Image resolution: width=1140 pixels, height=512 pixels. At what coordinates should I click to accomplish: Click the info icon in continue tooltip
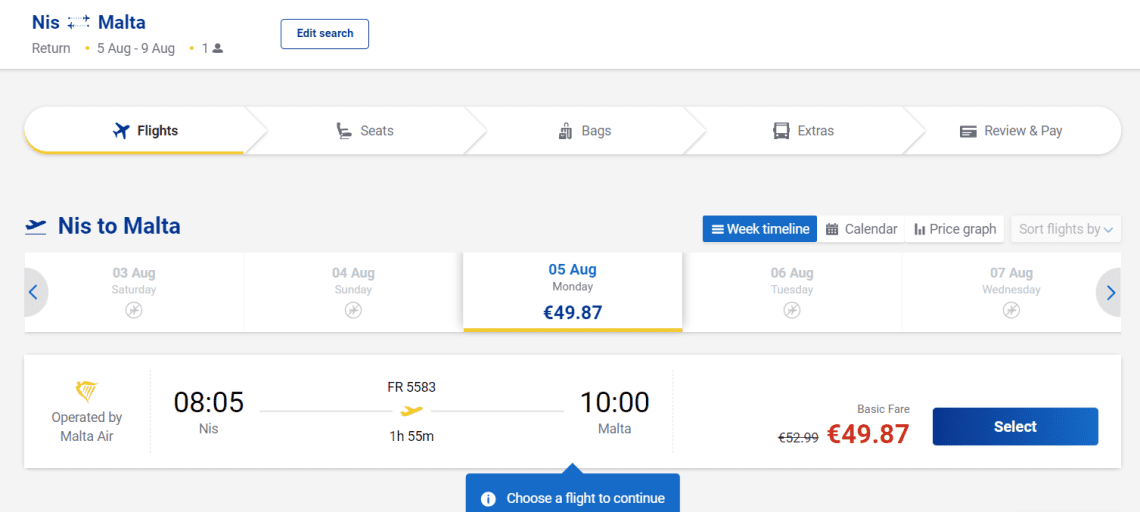click(489, 499)
